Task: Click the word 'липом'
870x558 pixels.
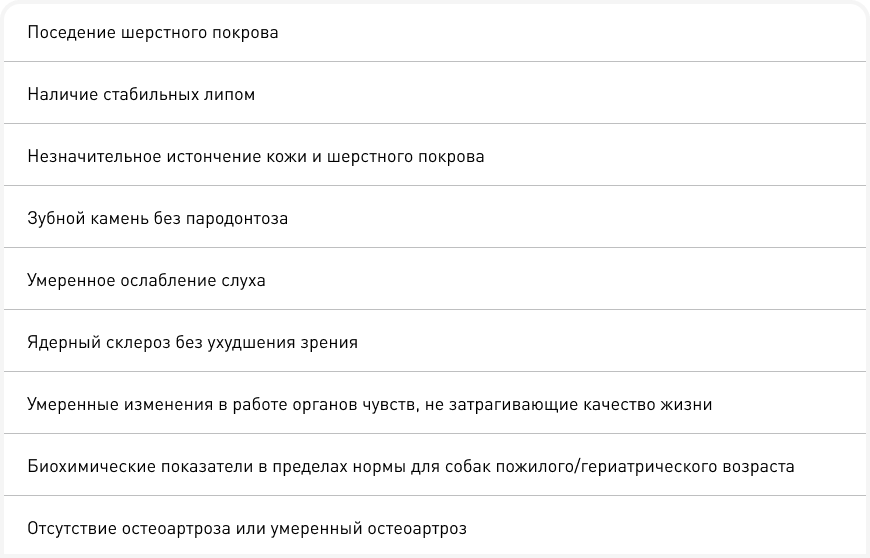Action: coord(232,95)
